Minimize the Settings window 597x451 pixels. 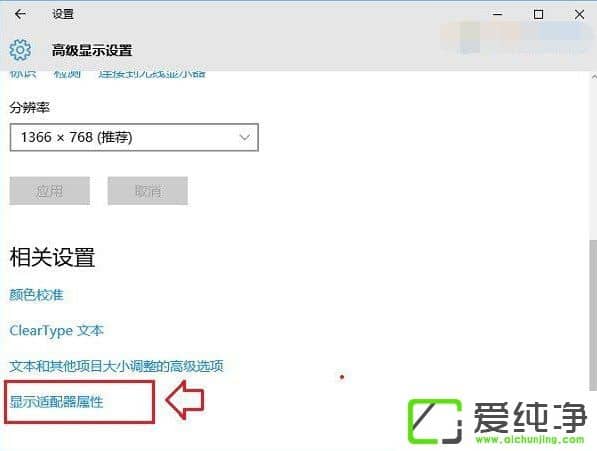point(497,14)
